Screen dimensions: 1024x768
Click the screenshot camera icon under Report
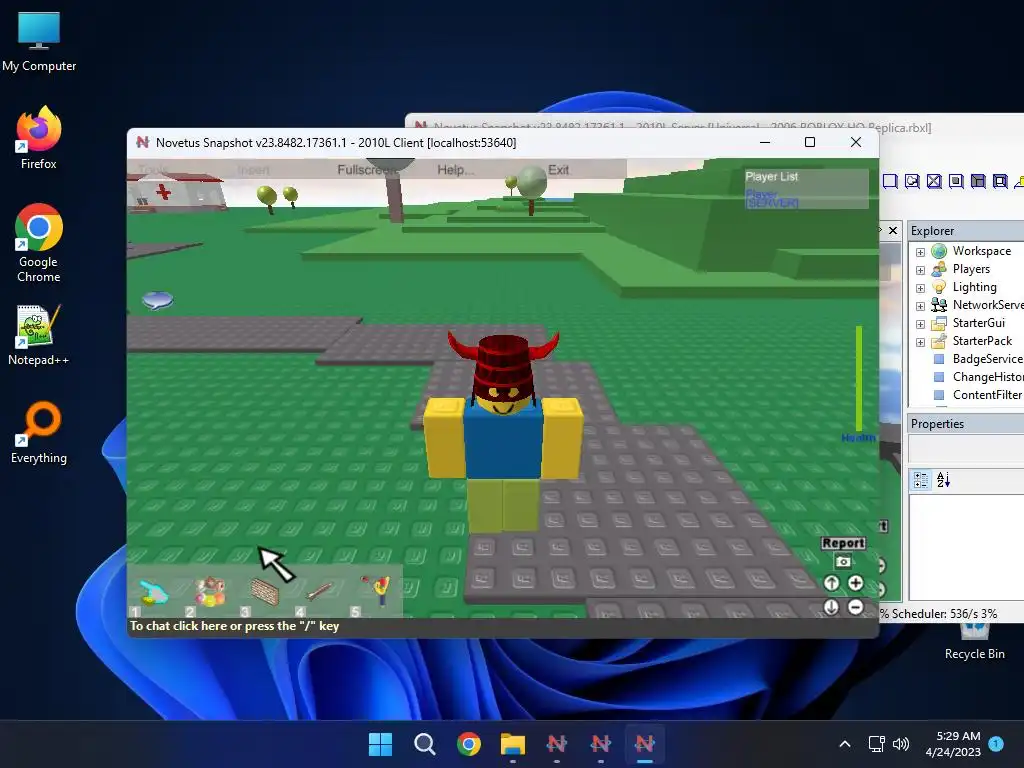point(843,561)
